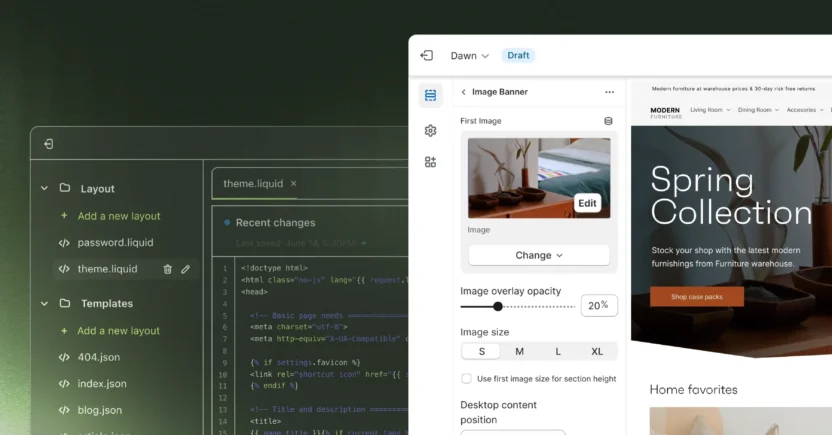The height and width of the screenshot is (435, 832).
Task: Open the Change image dropdown
Action: point(538,255)
